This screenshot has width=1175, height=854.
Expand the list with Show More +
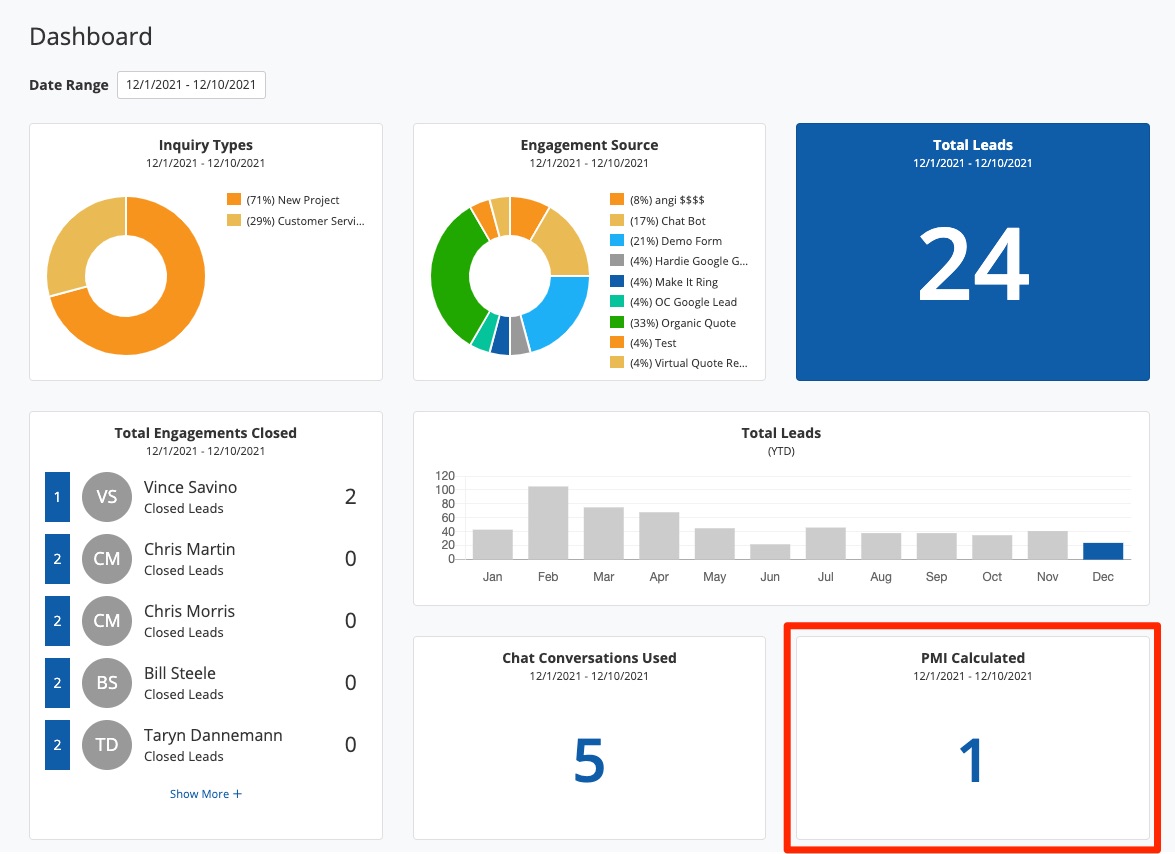click(205, 794)
